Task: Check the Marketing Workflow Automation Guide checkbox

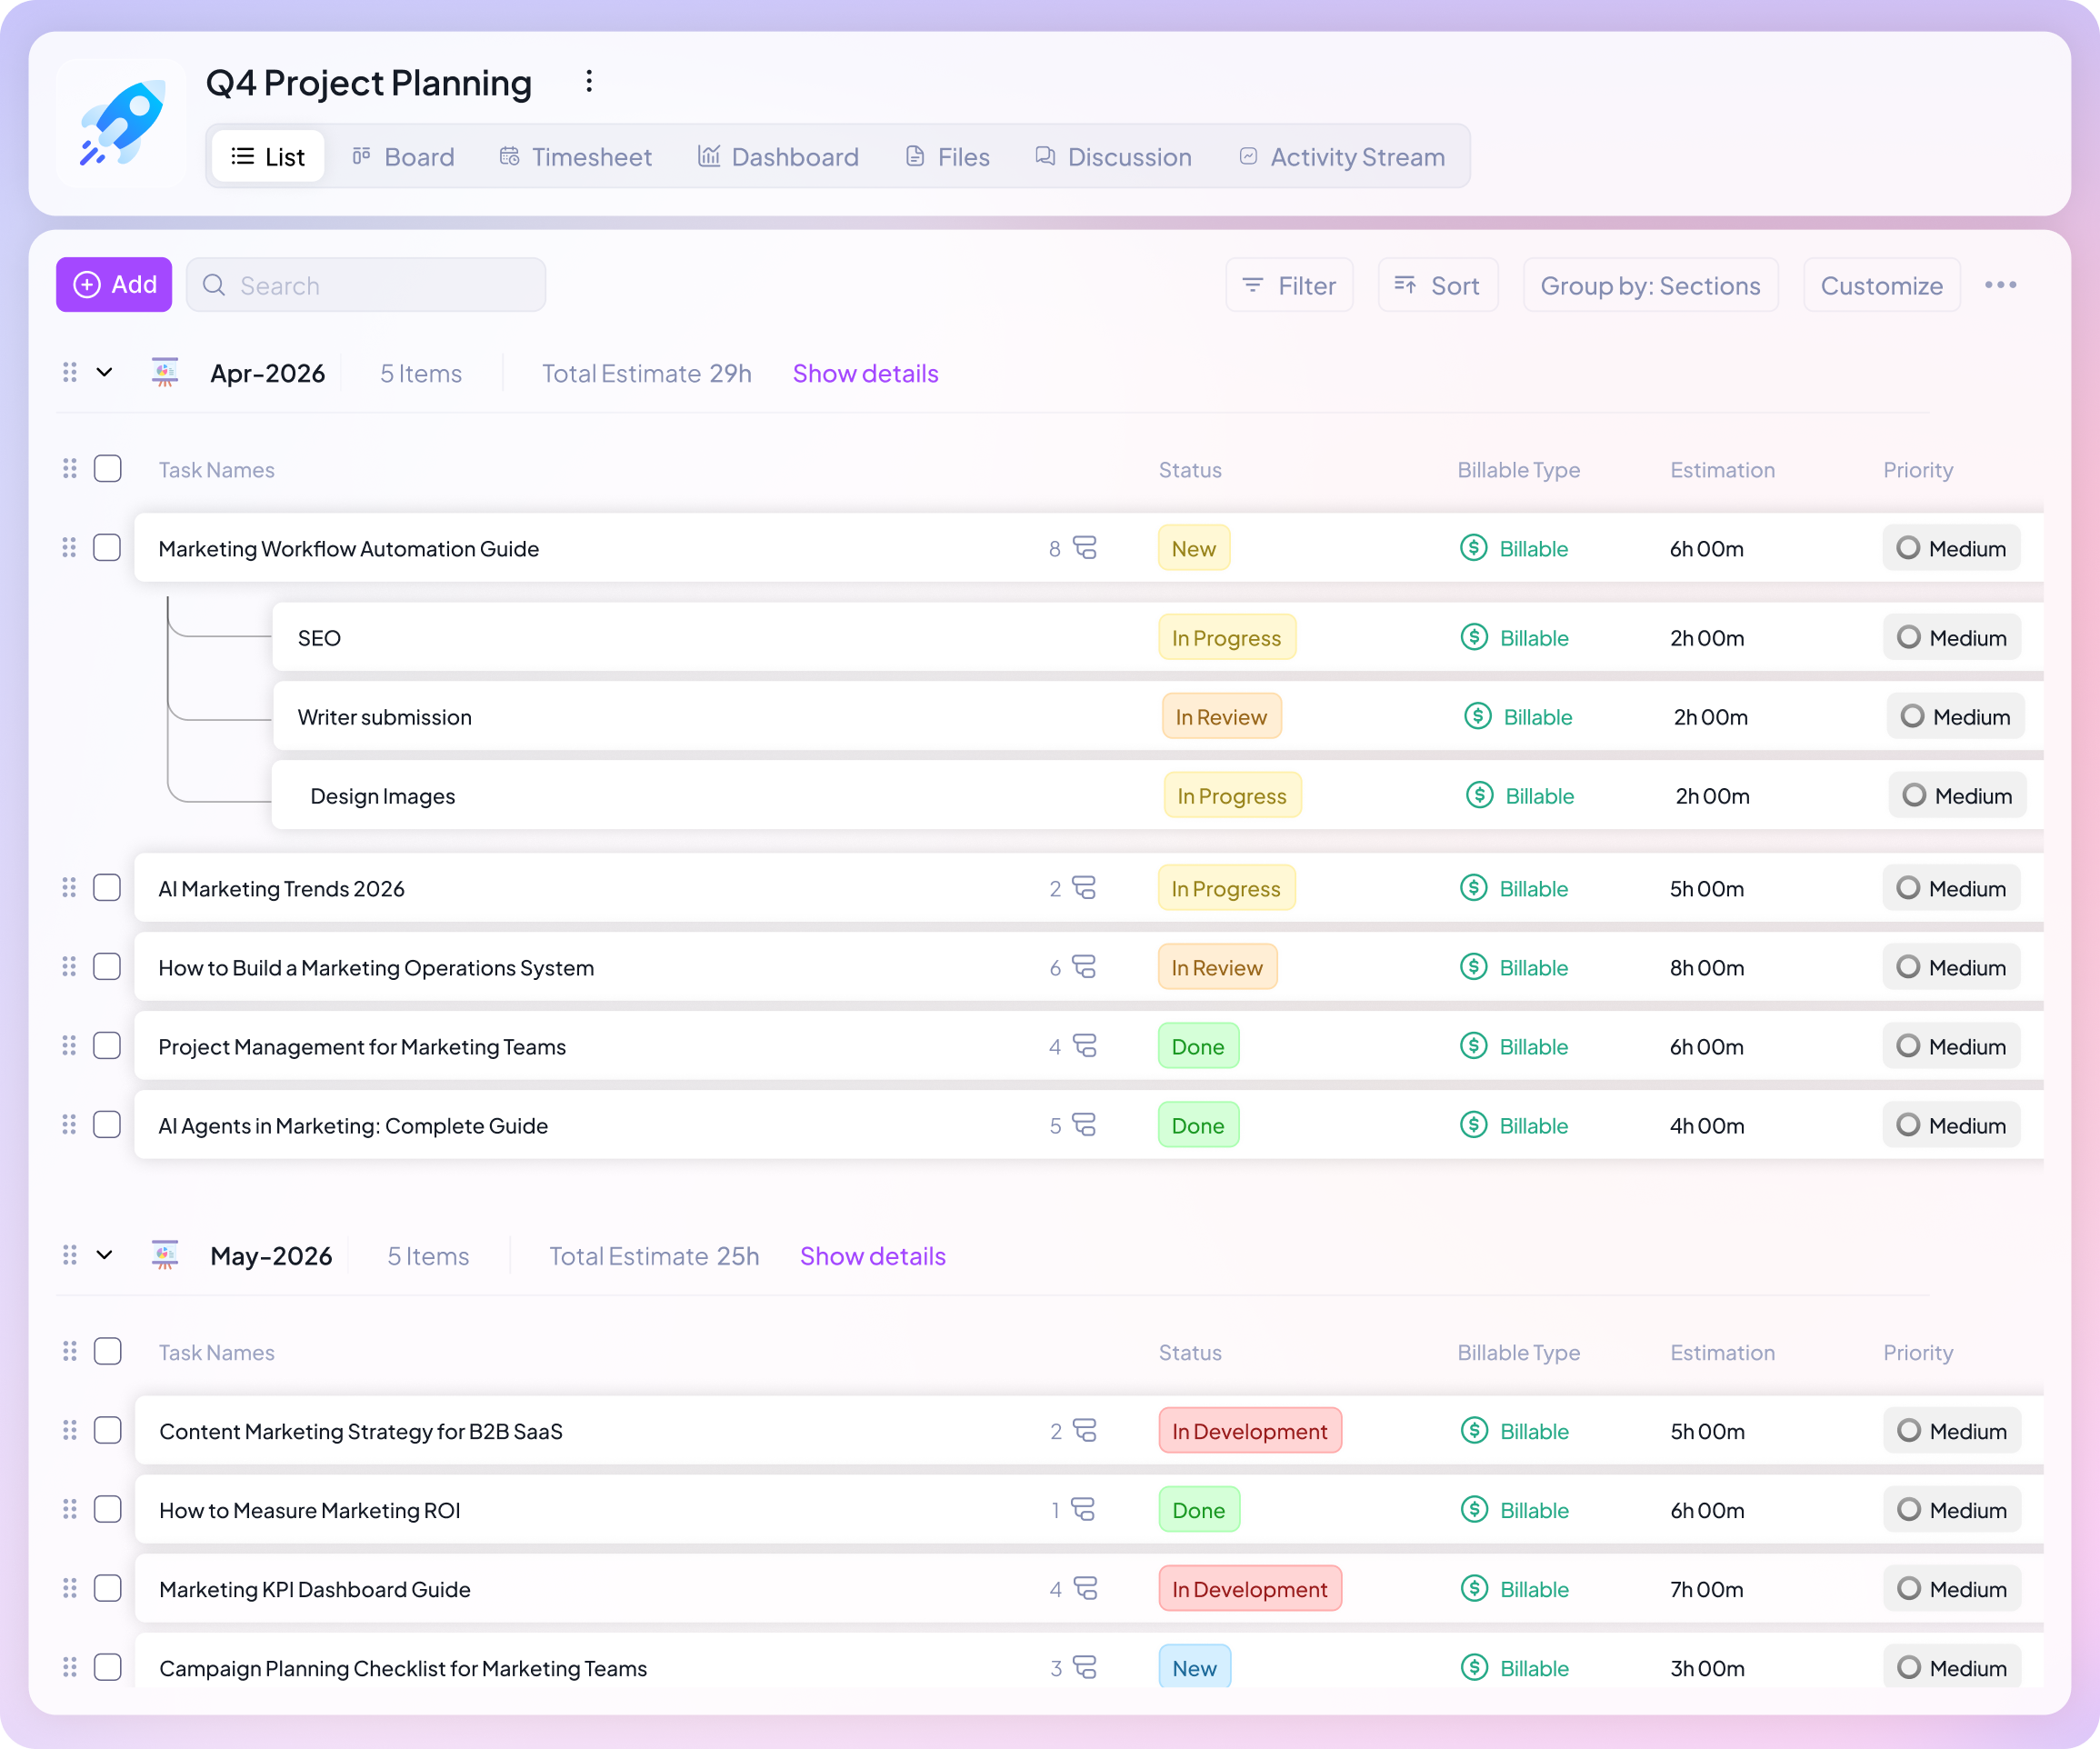Action: (107, 548)
